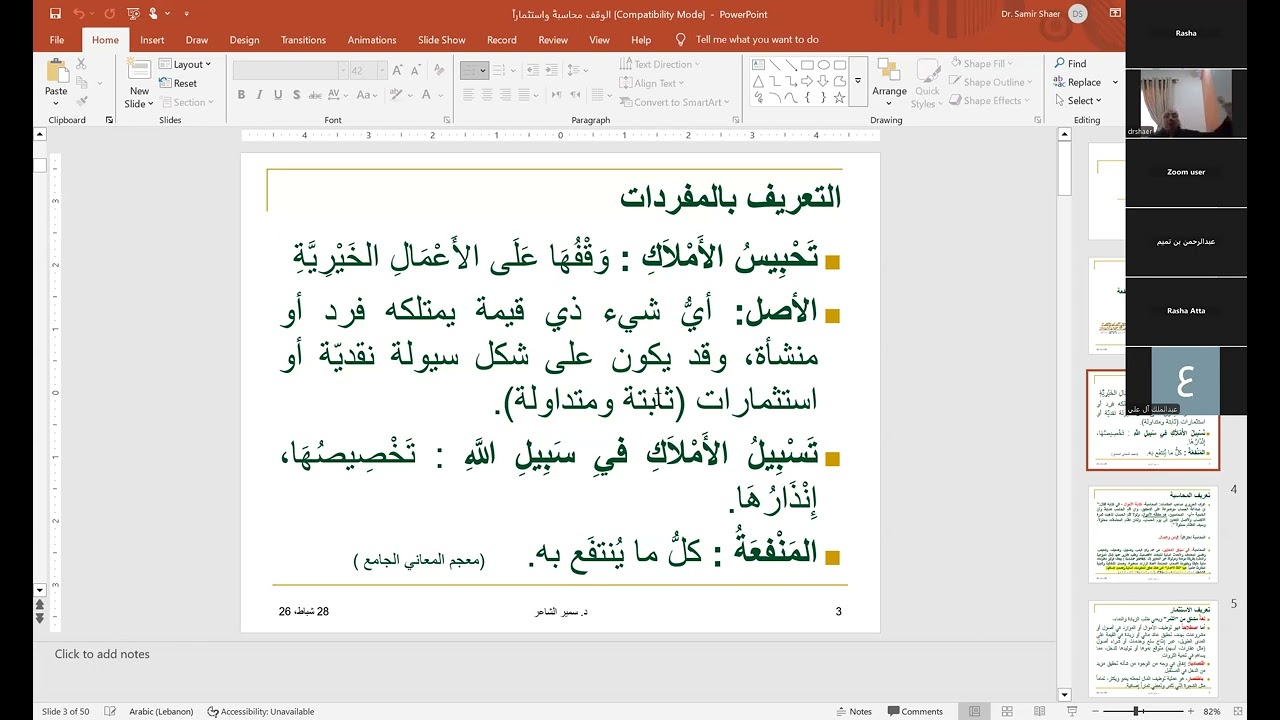Select slide 4 thumbnail in panel
This screenshot has width=1280, height=720.
click(x=1153, y=534)
